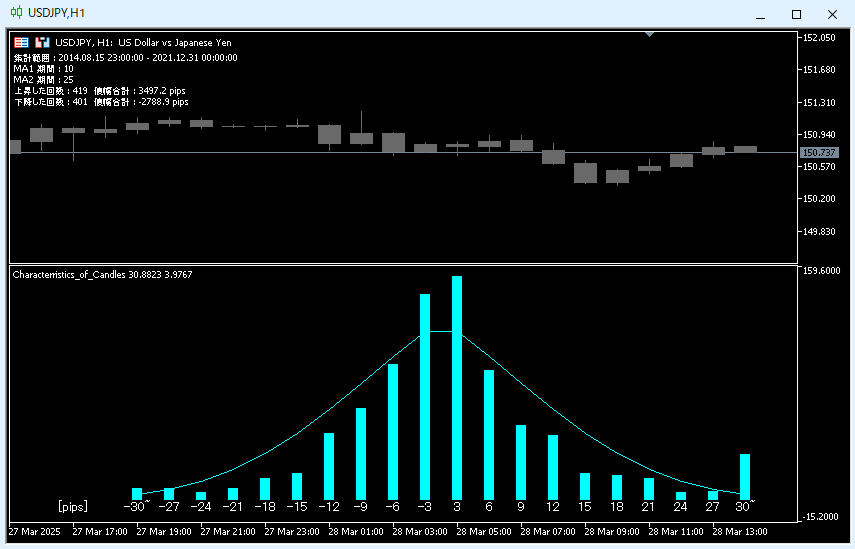Click the '[pips]' axis label
855x549 pixels.
(x=73, y=506)
